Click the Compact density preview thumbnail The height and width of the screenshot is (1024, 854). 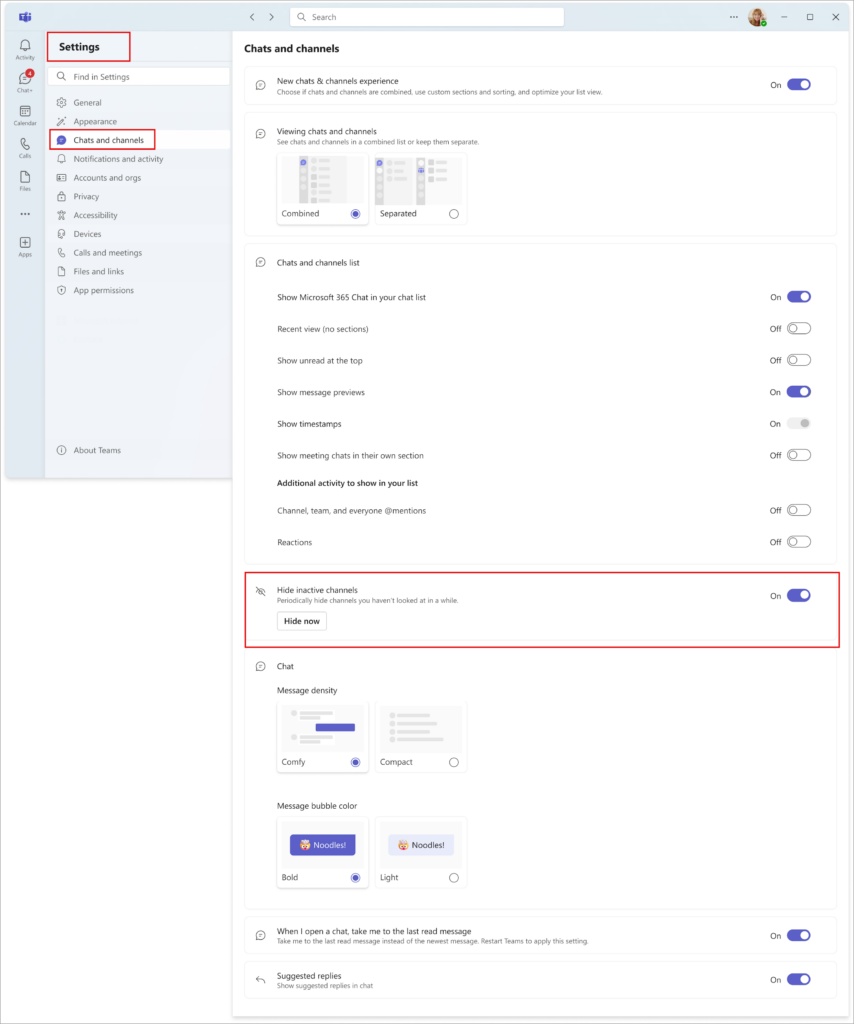[421, 729]
